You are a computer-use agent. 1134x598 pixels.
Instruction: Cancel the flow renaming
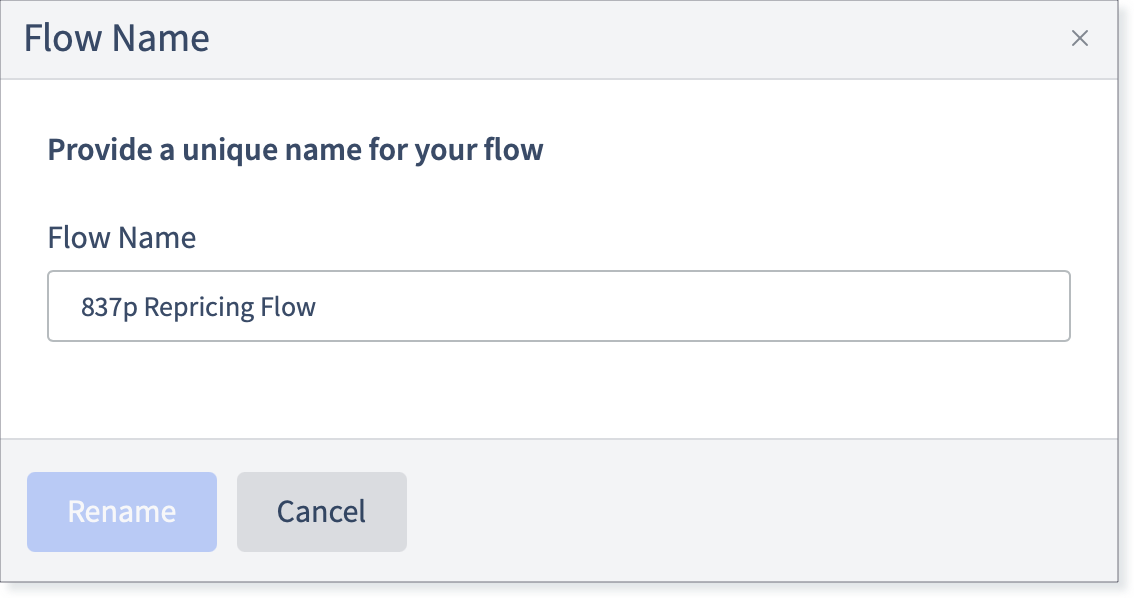click(x=322, y=512)
